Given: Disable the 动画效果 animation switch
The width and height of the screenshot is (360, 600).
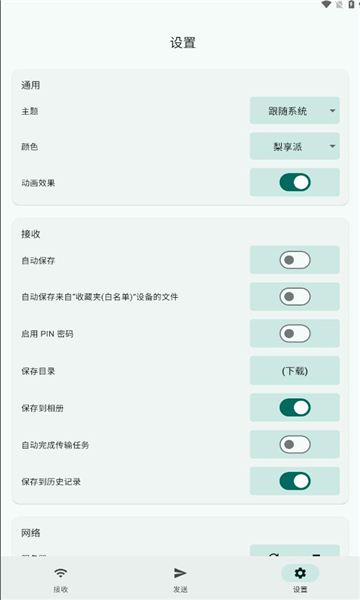Looking at the screenshot, I should pos(295,183).
